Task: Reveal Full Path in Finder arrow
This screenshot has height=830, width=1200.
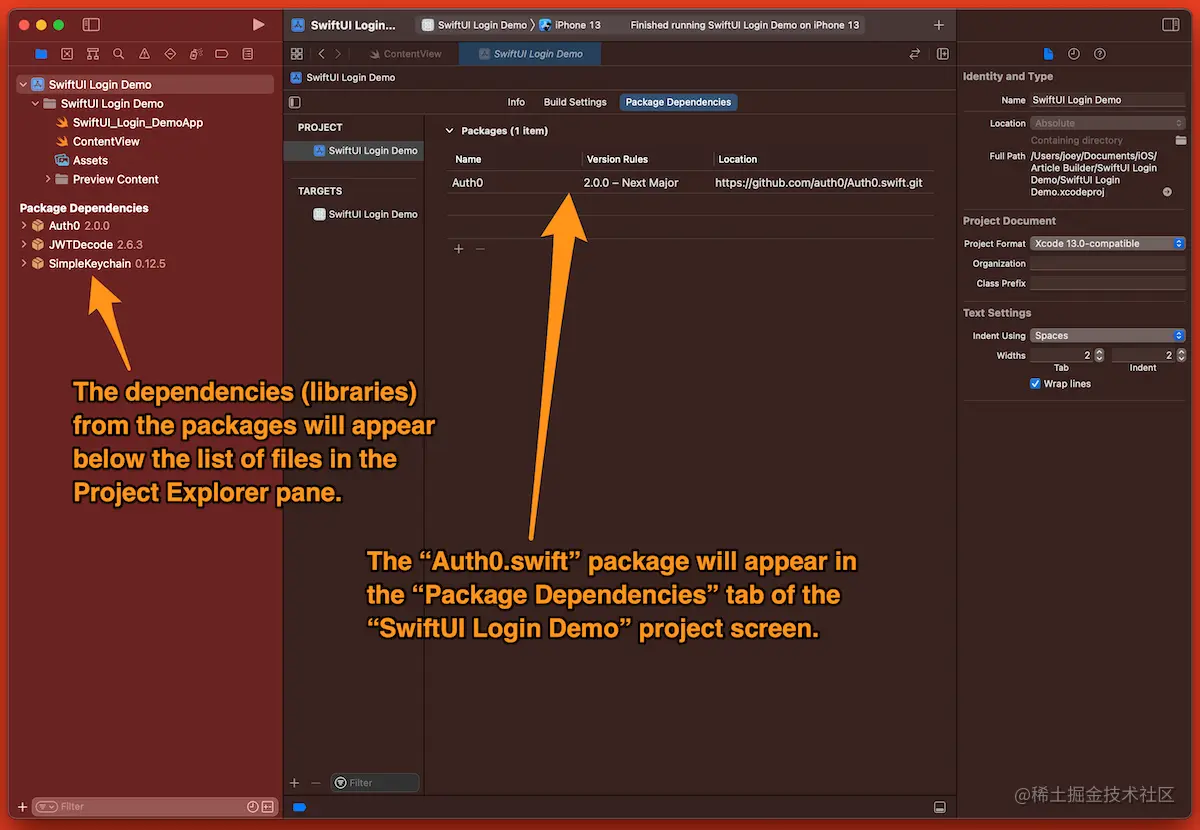Action: pos(1167,192)
